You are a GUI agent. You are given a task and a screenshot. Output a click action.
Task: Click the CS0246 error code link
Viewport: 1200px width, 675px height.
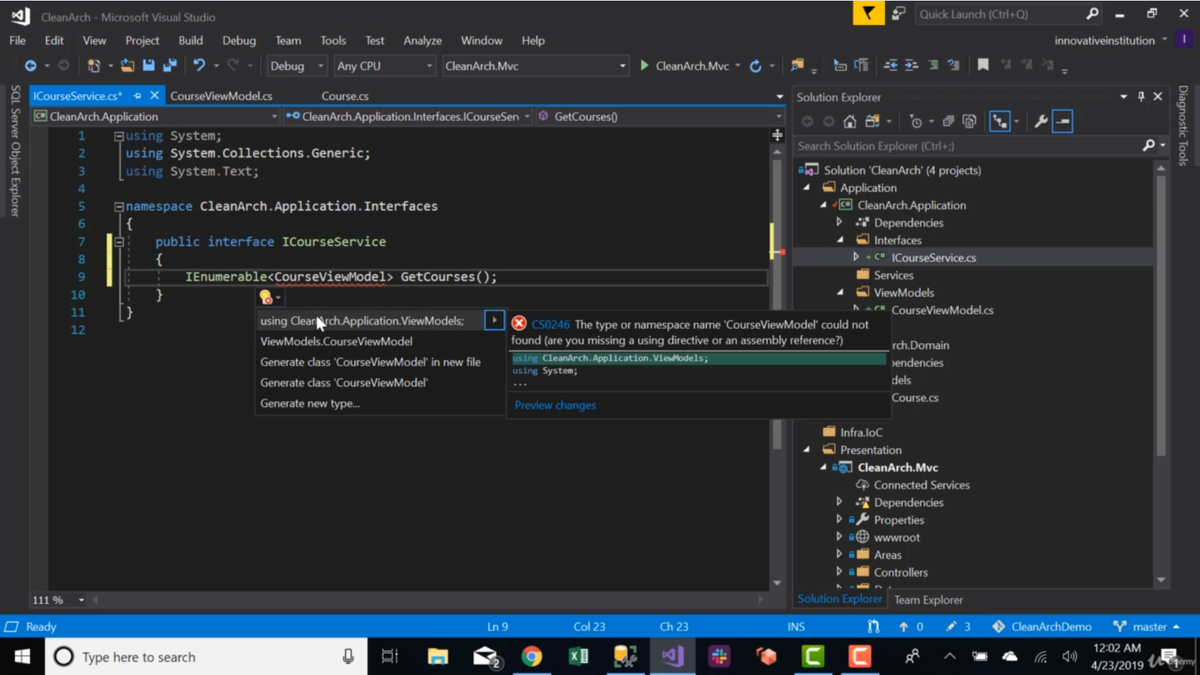click(551, 324)
